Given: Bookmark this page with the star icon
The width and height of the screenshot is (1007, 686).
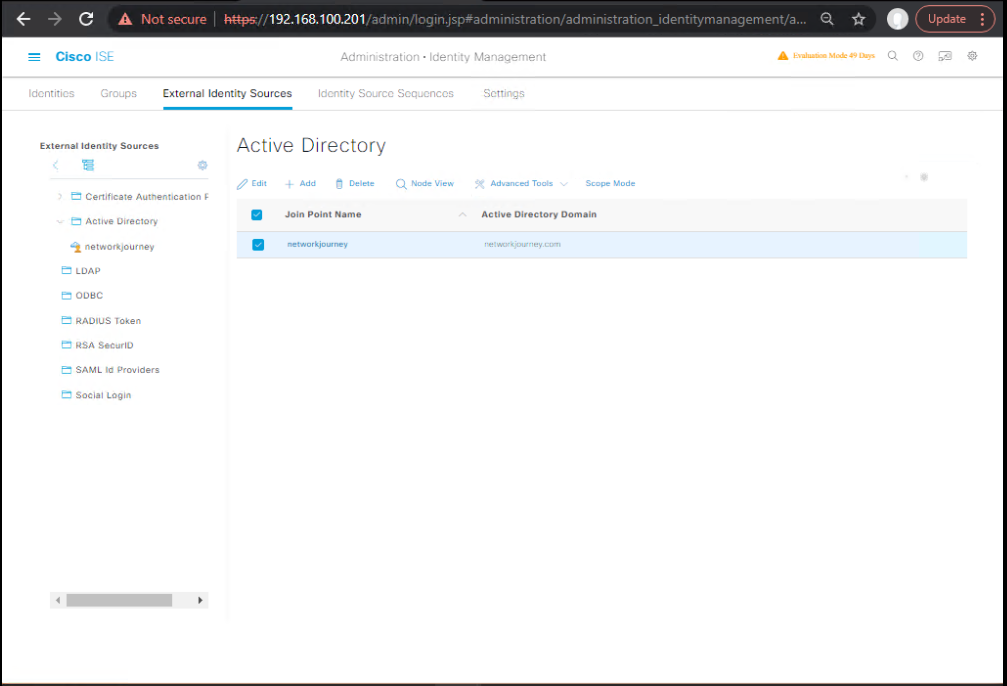Looking at the screenshot, I should tap(859, 19).
